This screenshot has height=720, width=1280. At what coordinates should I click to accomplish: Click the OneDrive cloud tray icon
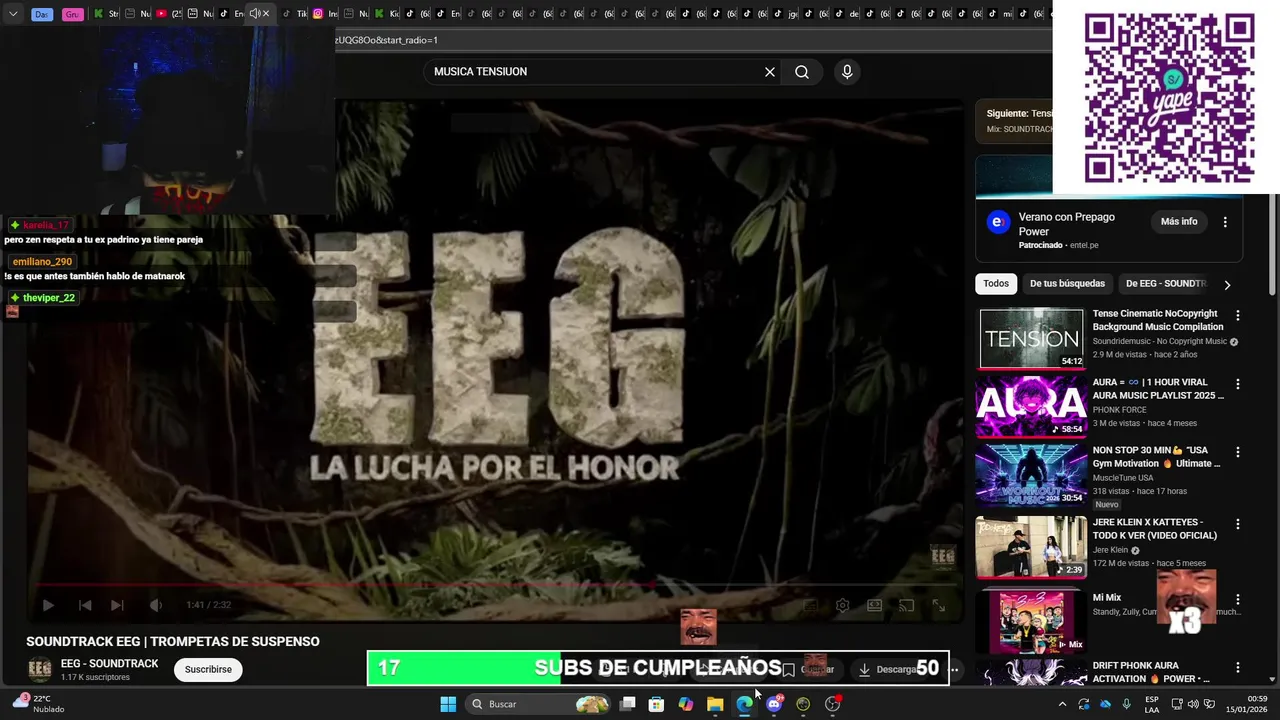click(1105, 704)
